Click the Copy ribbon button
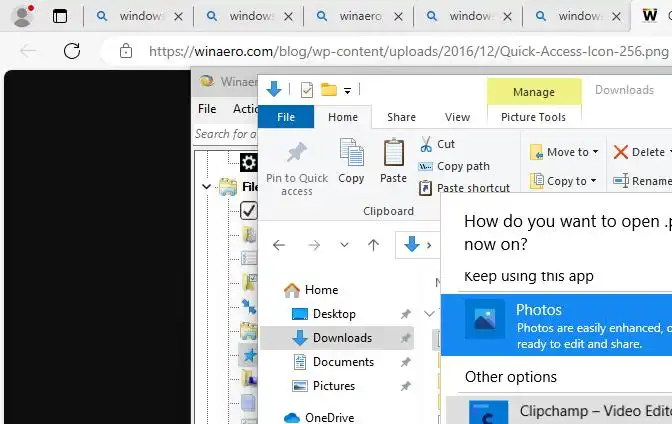Viewport: 672px width, 424px height. click(x=351, y=161)
